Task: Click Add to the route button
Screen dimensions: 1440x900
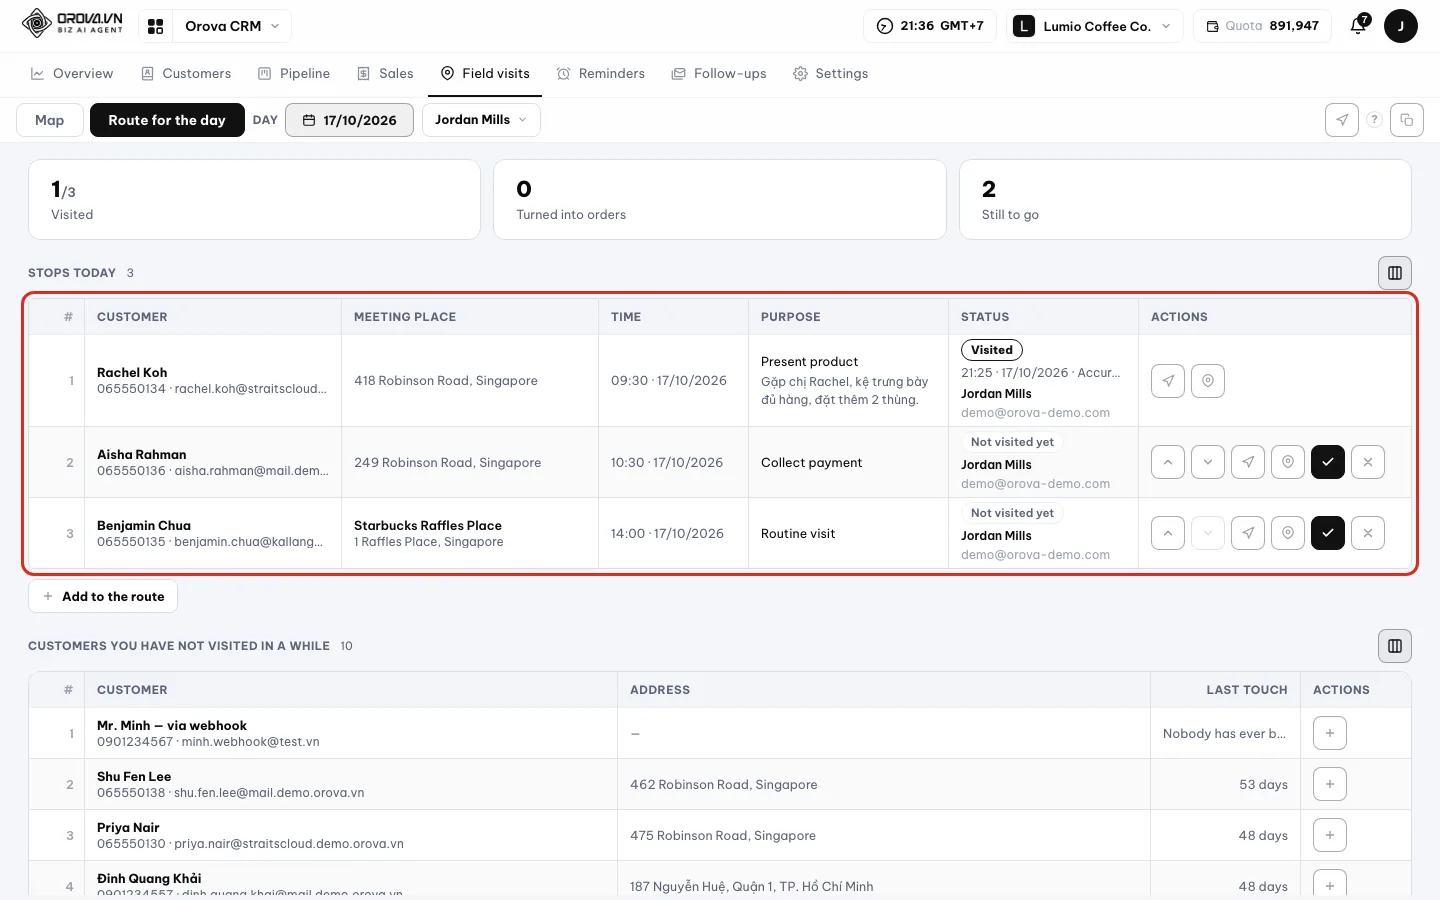Action: pos(103,596)
